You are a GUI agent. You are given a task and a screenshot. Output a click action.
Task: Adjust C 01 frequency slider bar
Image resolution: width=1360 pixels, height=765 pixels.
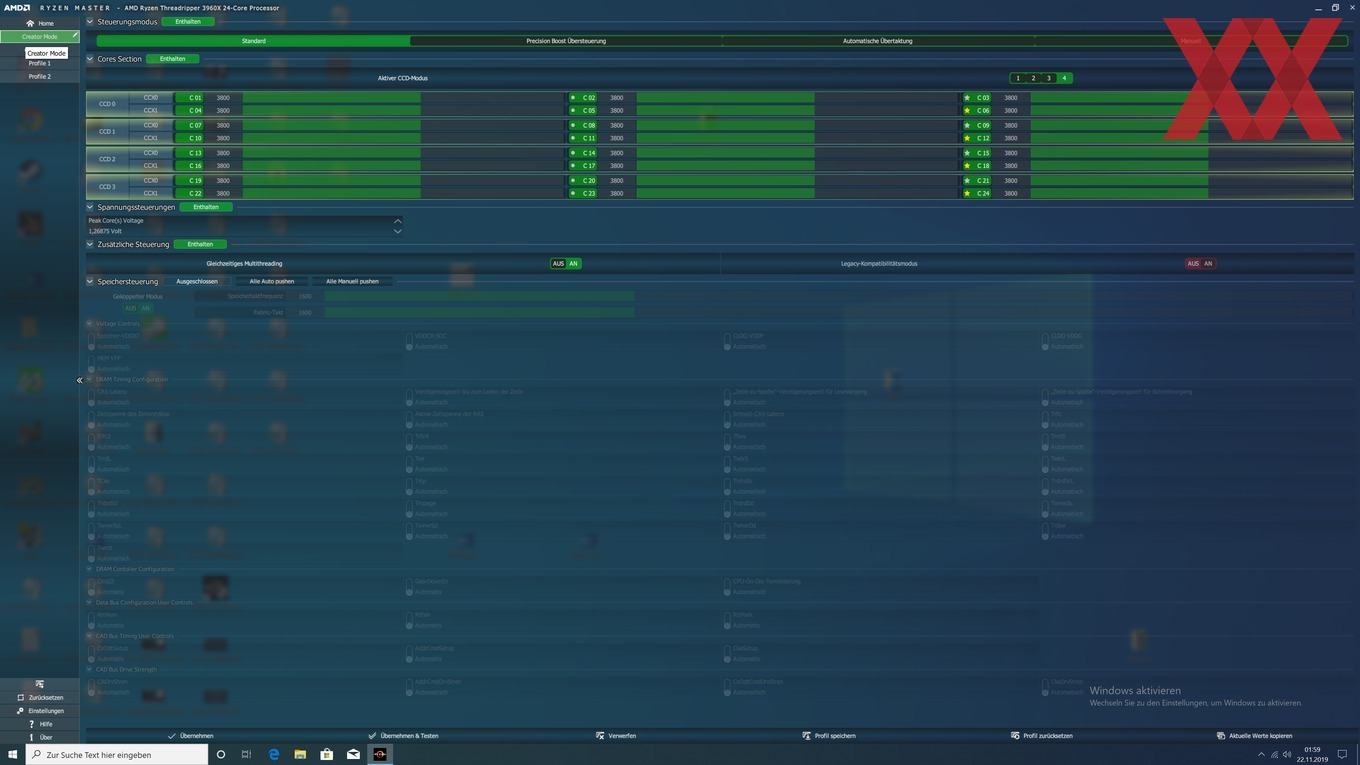[x=403, y=98]
